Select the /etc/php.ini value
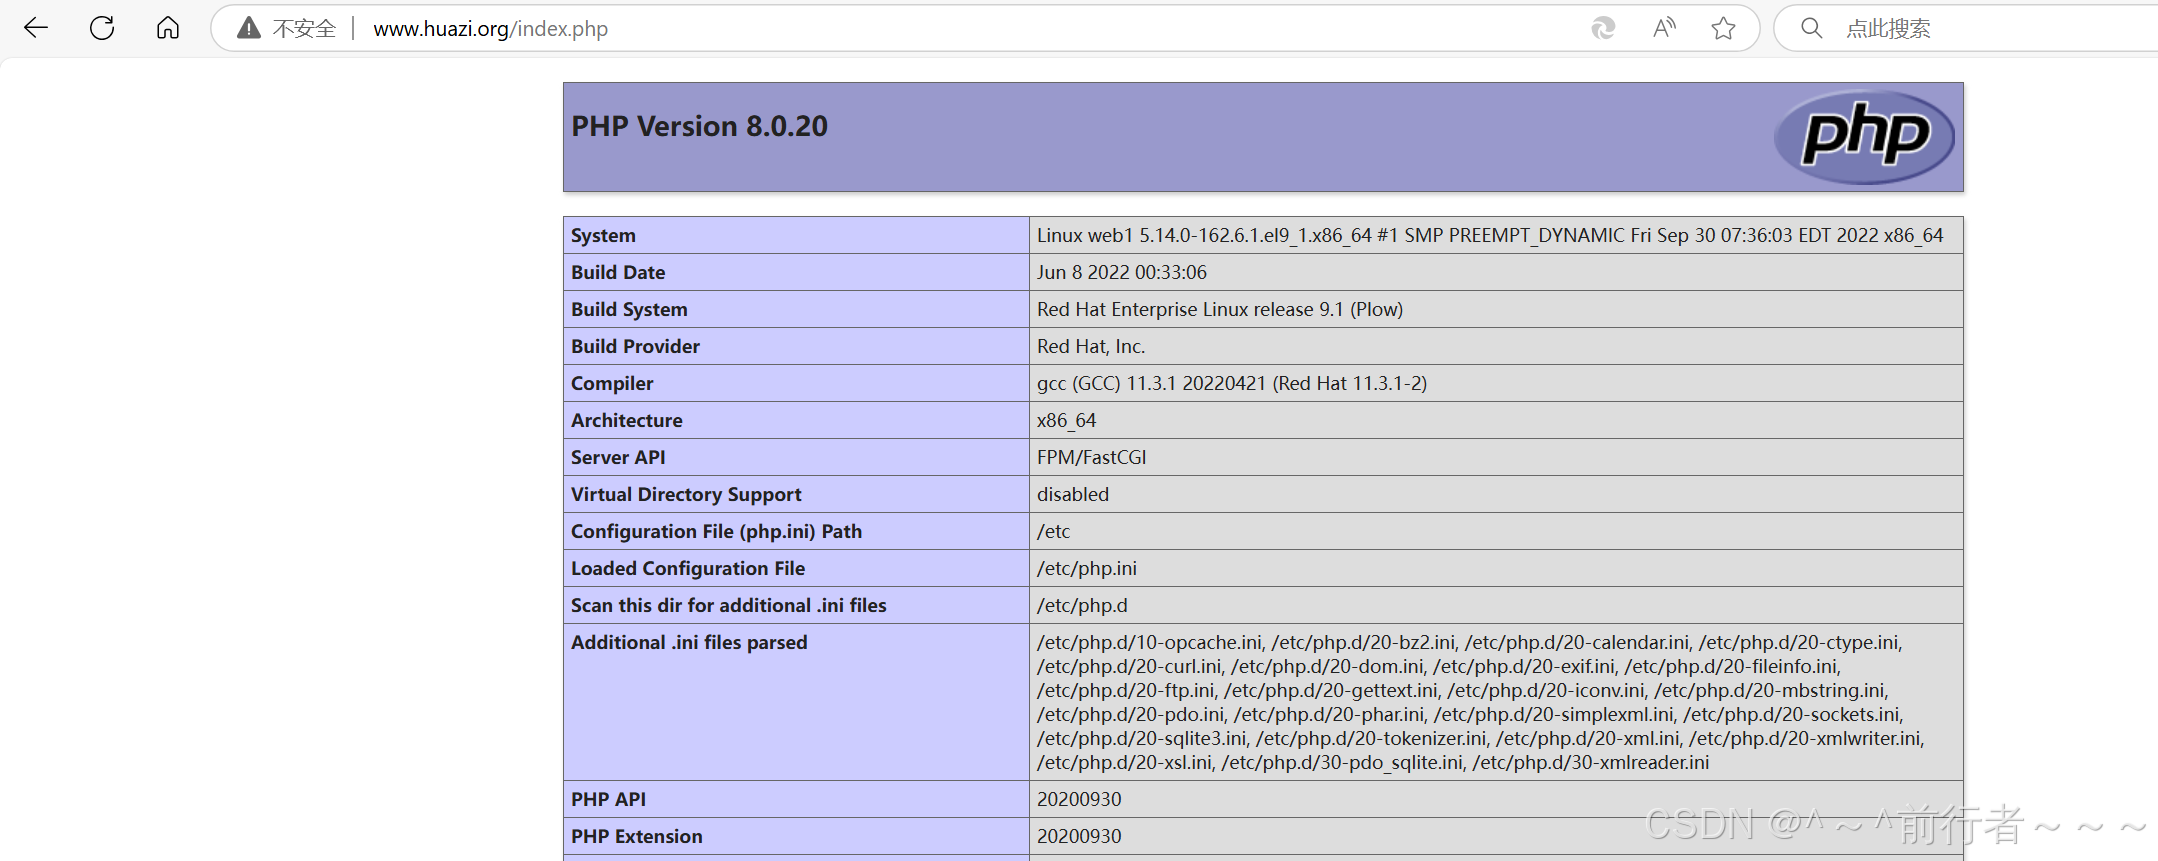 click(1087, 568)
